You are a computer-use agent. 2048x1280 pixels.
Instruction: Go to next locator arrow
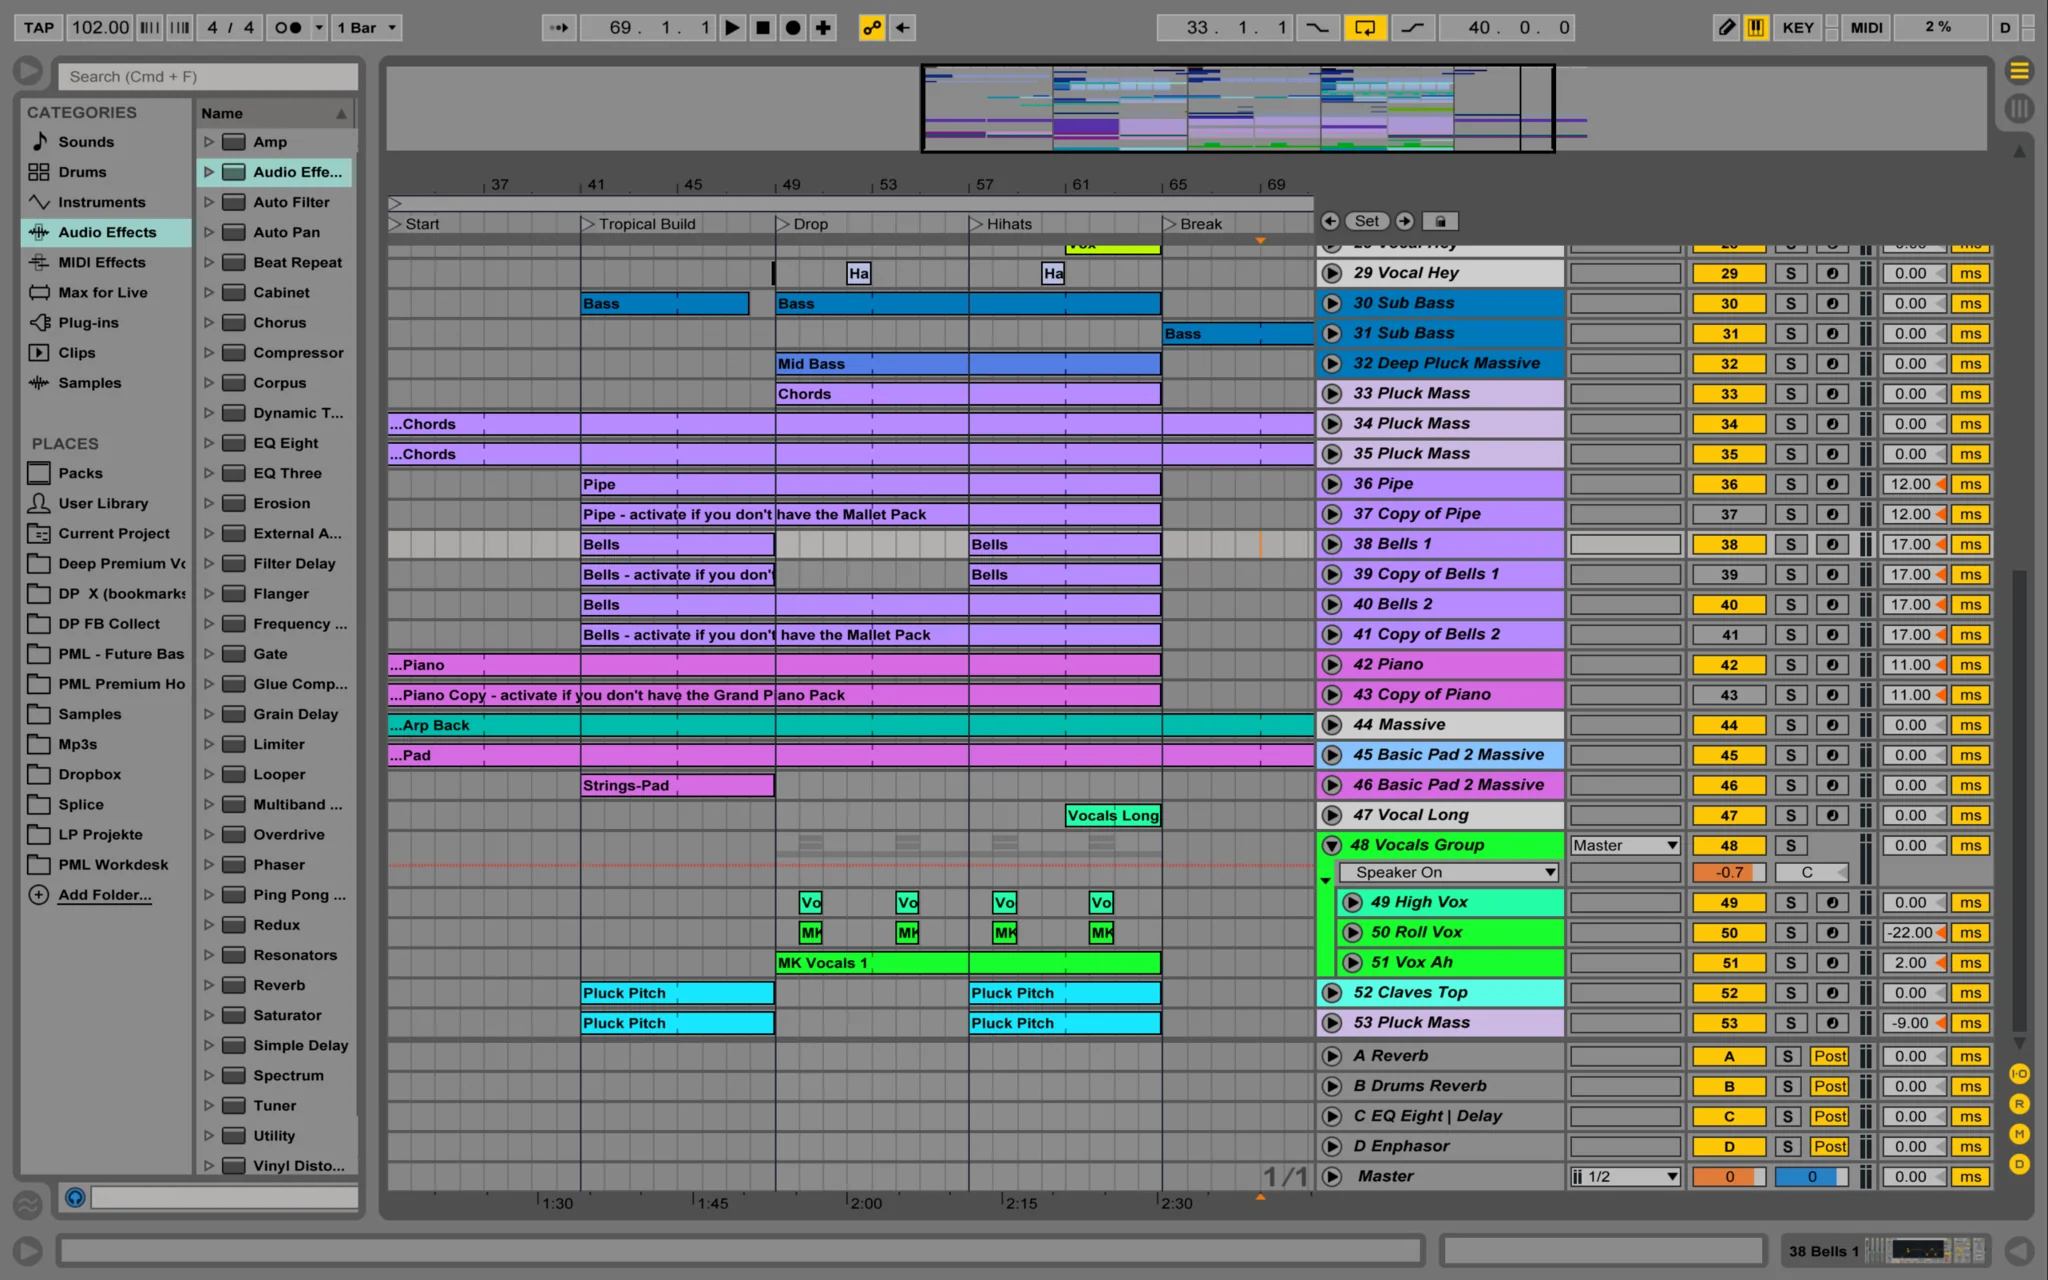coord(1405,221)
